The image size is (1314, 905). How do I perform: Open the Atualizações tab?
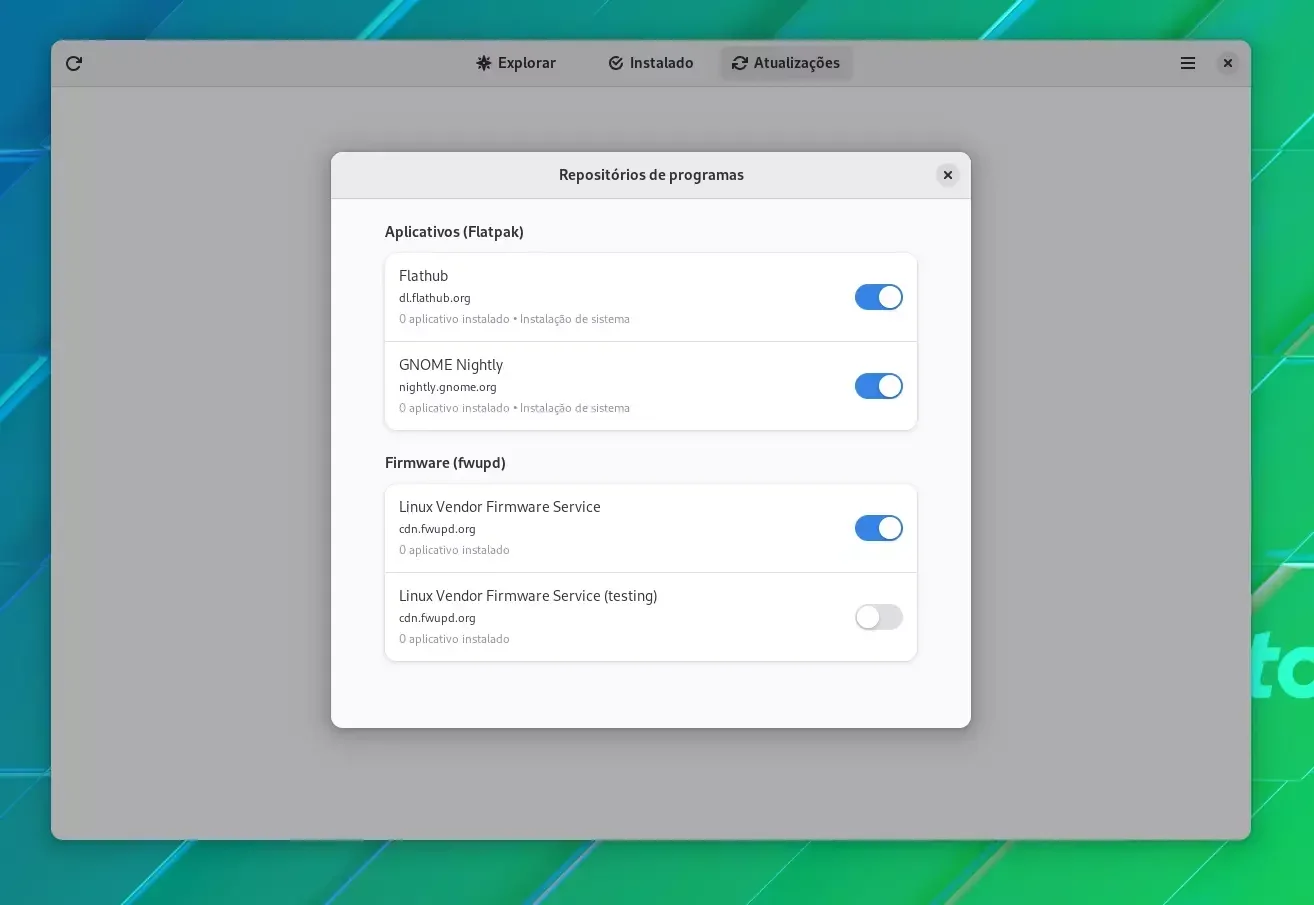point(786,63)
